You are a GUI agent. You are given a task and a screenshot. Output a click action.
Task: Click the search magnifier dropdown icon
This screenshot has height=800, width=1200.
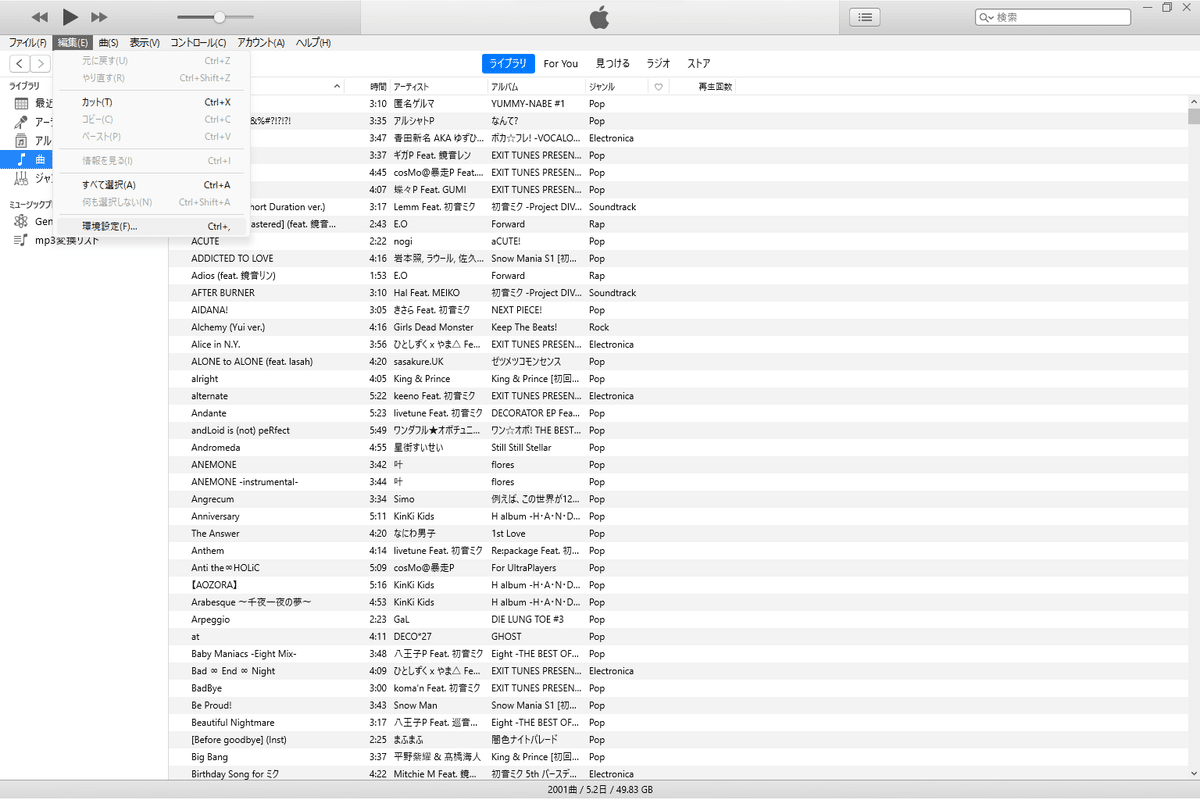(986, 17)
